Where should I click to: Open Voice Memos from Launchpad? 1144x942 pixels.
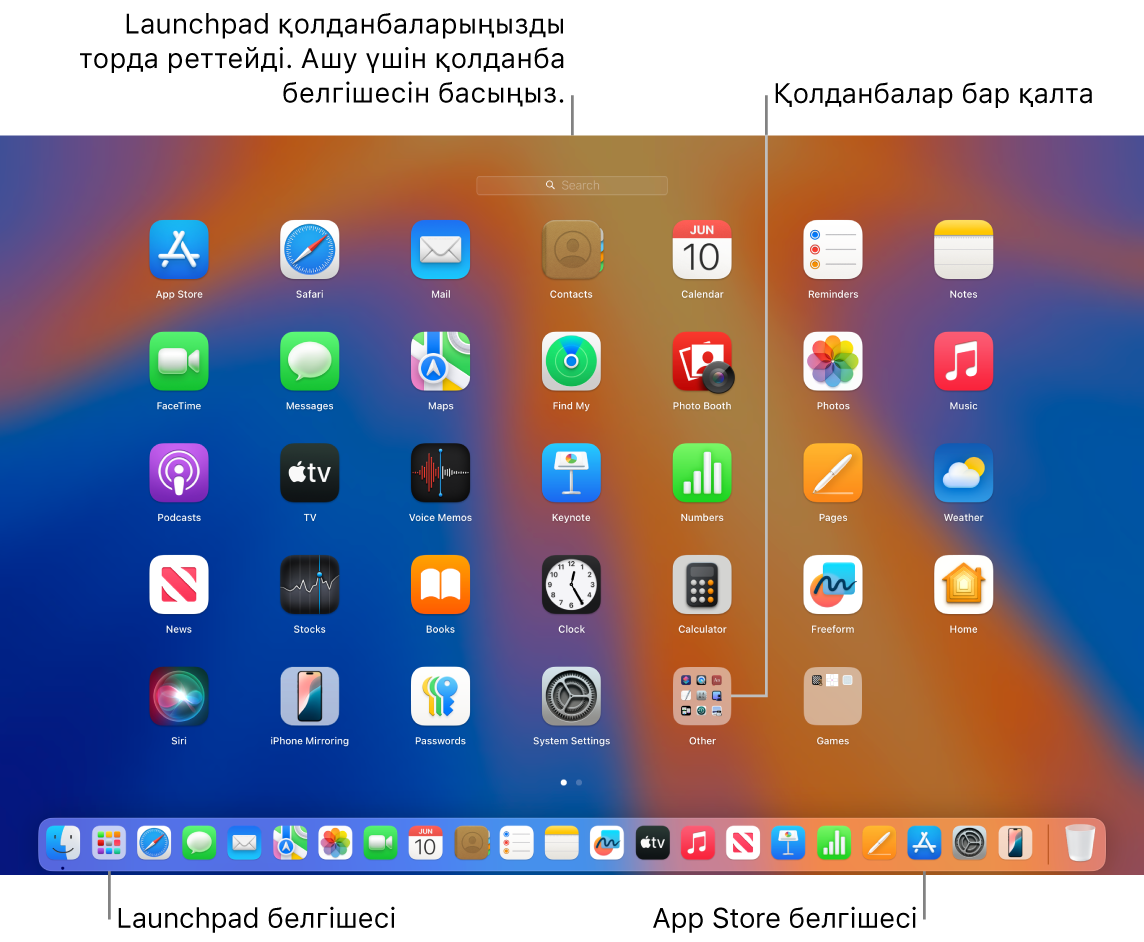pos(440,473)
